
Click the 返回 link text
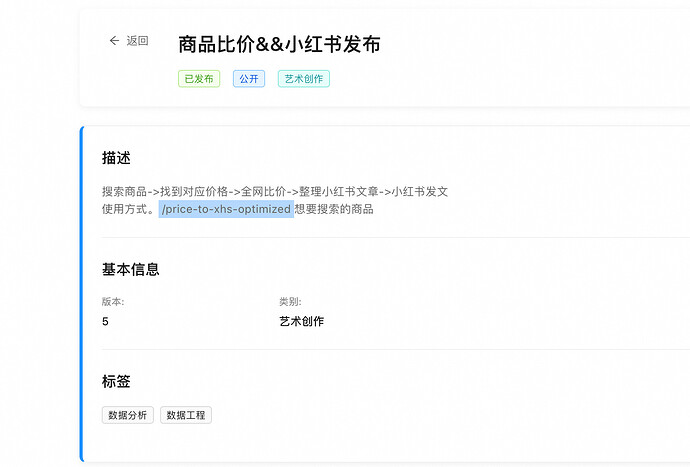click(x=137, y=41)
